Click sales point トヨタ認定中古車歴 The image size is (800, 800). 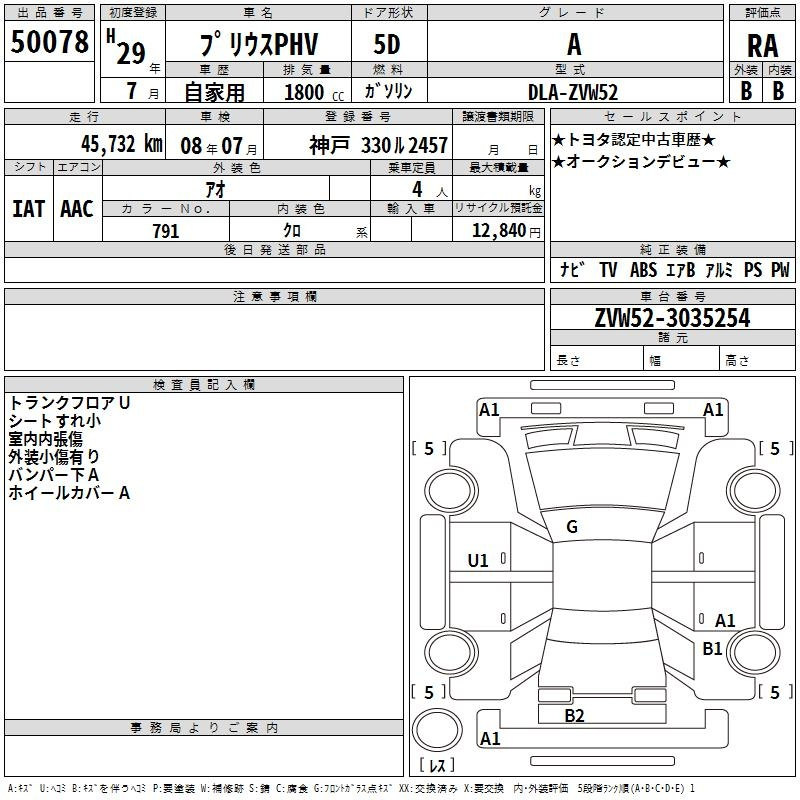click(x=634, y=140)
